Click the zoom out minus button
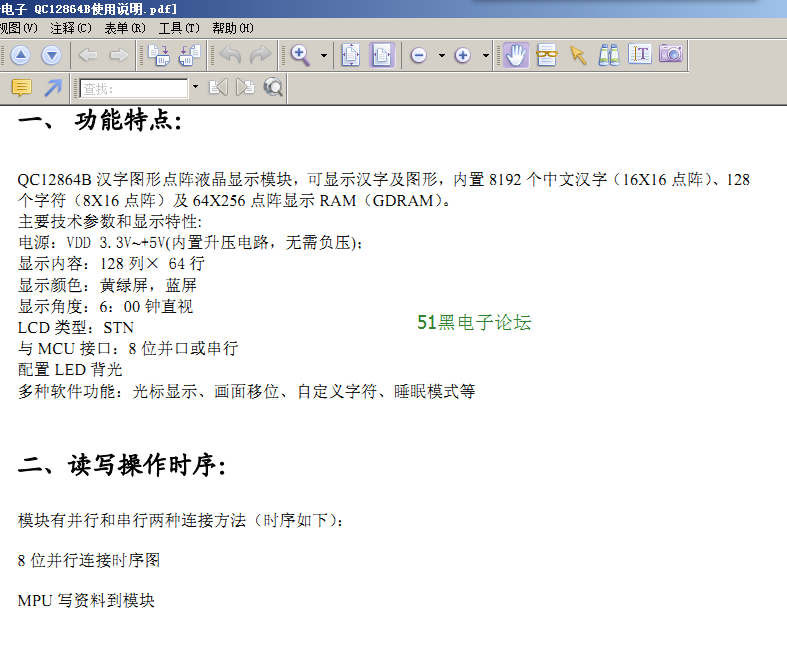The height and width of the screenshot is (668, 787). [419, 55]
